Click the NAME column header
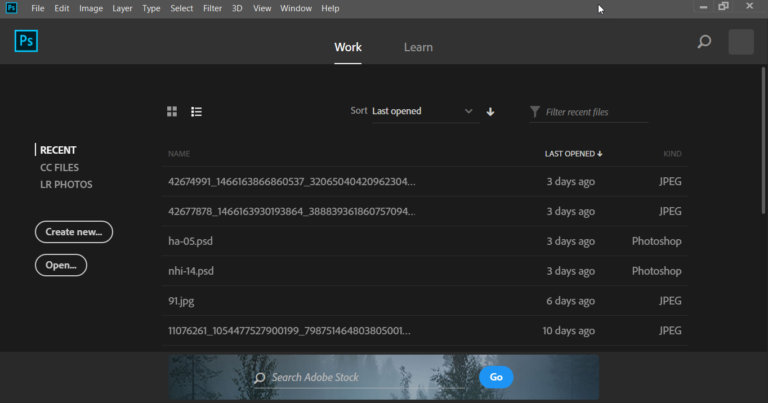Viewport: 768px width, 403px height. click(179, 154)
